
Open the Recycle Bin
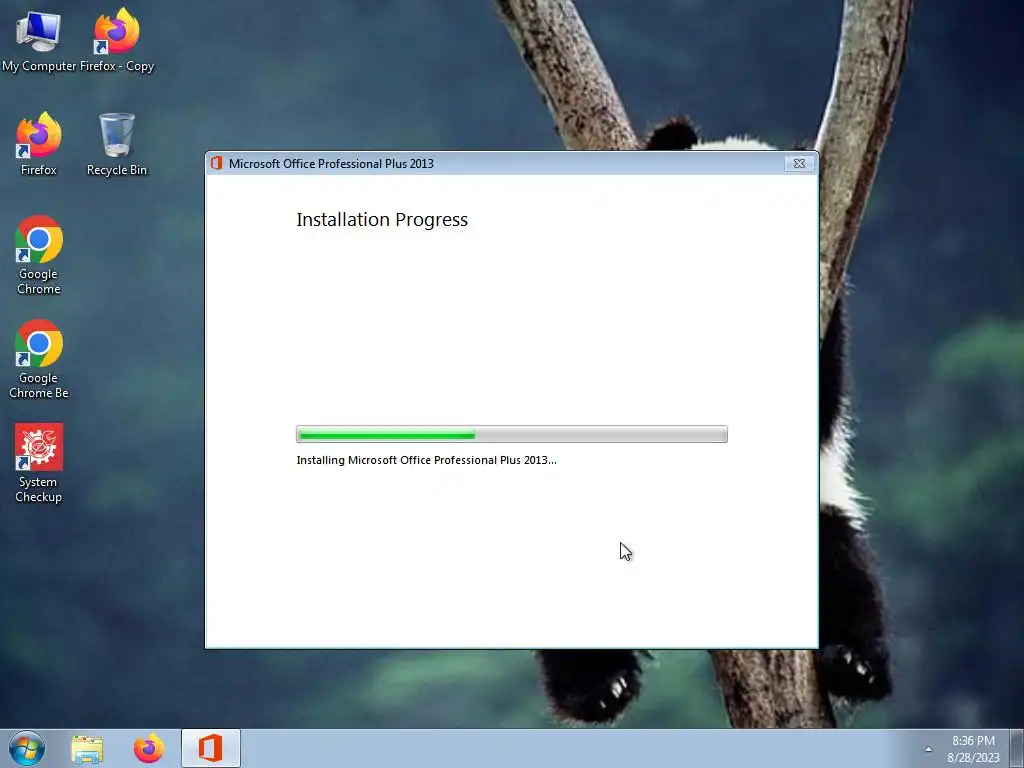pos(117,144)
